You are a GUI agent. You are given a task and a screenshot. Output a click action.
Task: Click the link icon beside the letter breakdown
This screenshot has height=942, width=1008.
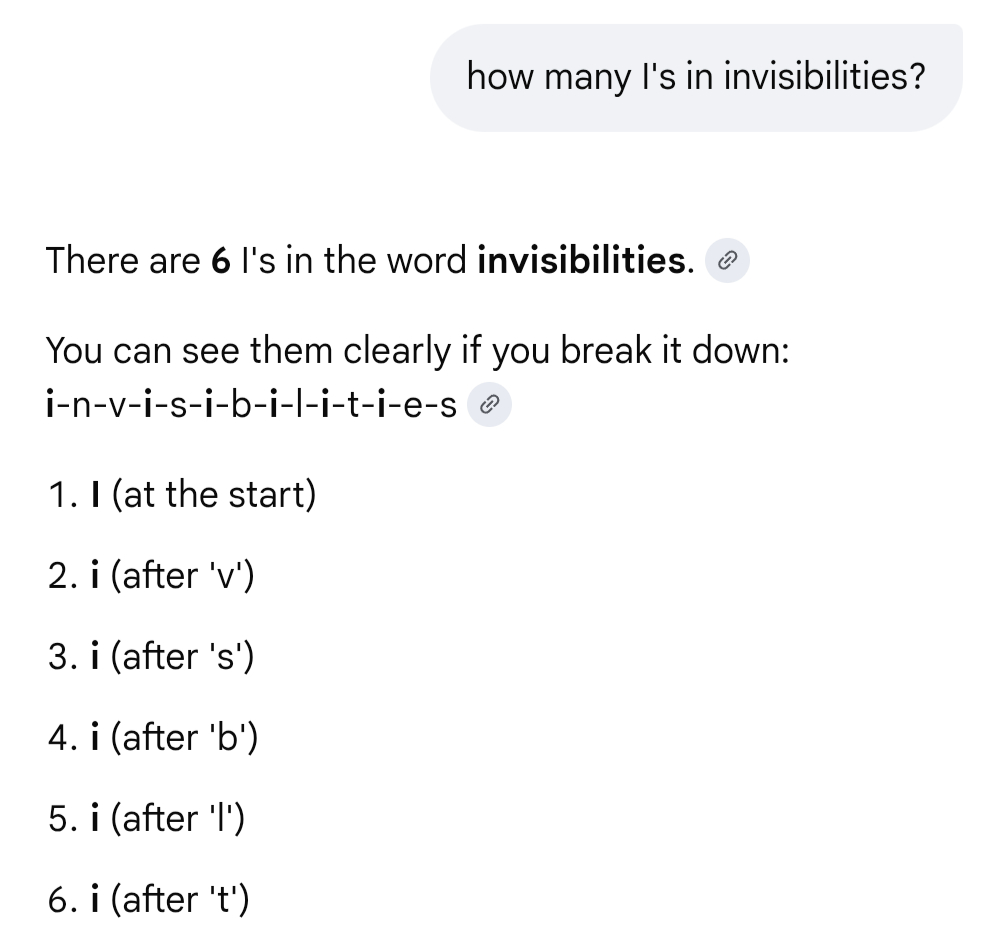[490, 406]
